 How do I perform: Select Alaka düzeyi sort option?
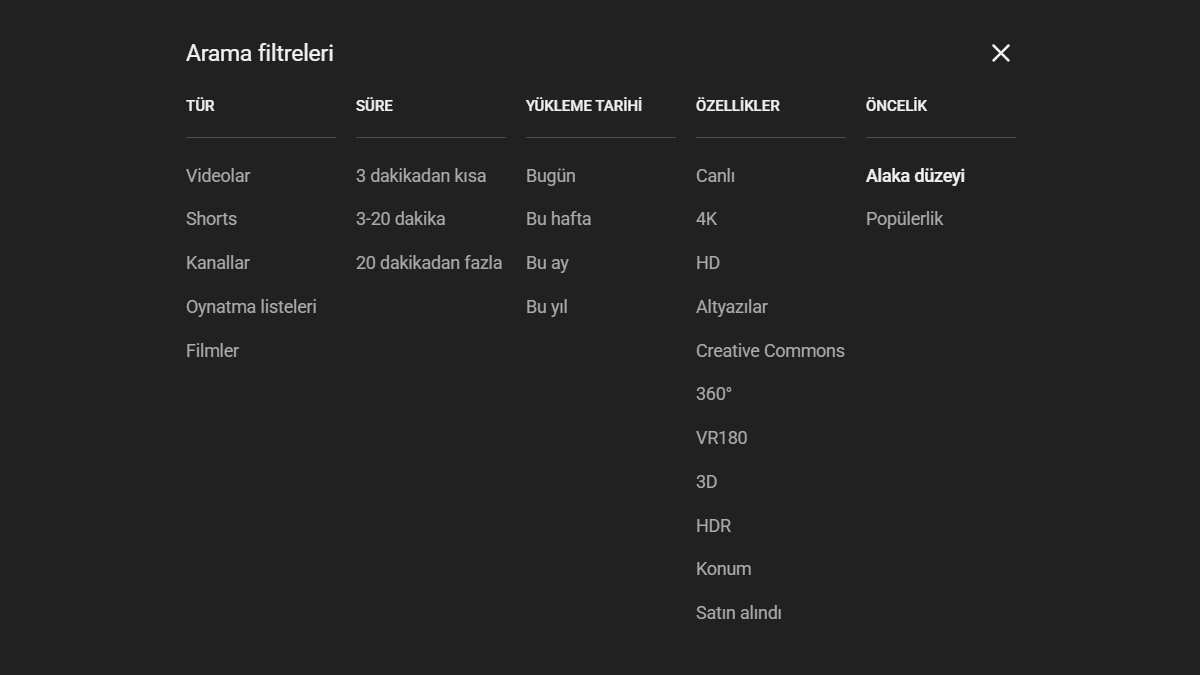(x=915, y=176)
